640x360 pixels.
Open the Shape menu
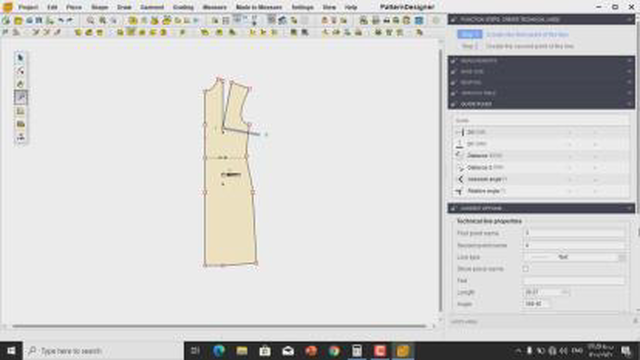(100, 7)
